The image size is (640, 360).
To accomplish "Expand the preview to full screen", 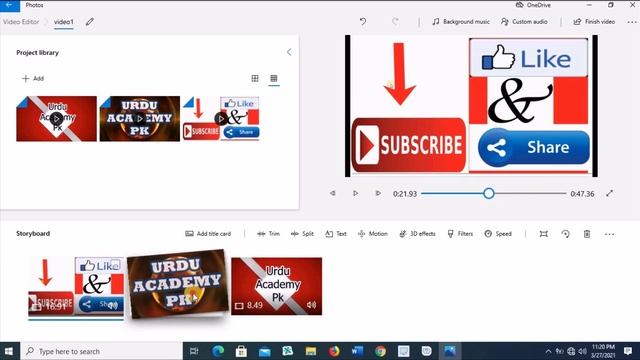I will [x=609, y=193].
